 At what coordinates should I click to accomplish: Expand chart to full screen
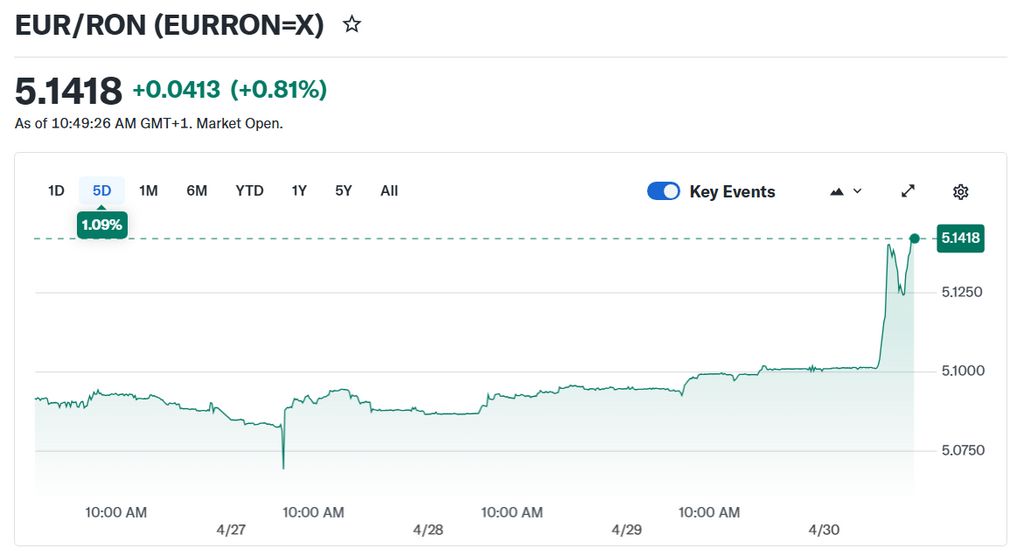coord(908,191)
